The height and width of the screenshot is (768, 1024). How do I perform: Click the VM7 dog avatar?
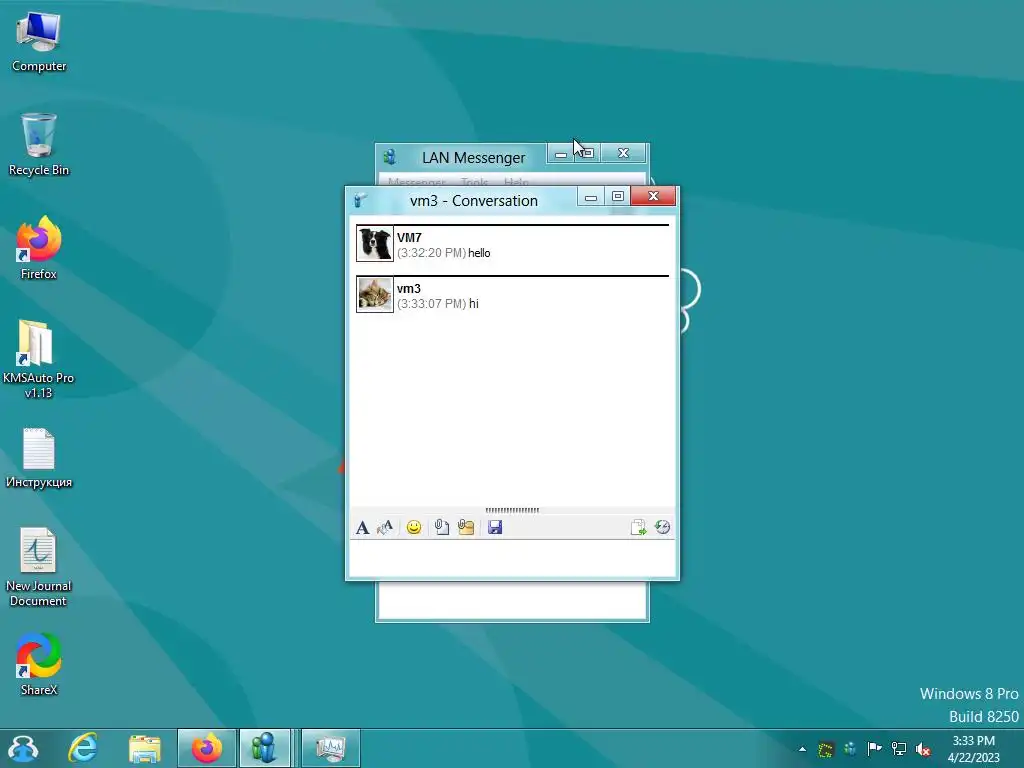point(375,244)
